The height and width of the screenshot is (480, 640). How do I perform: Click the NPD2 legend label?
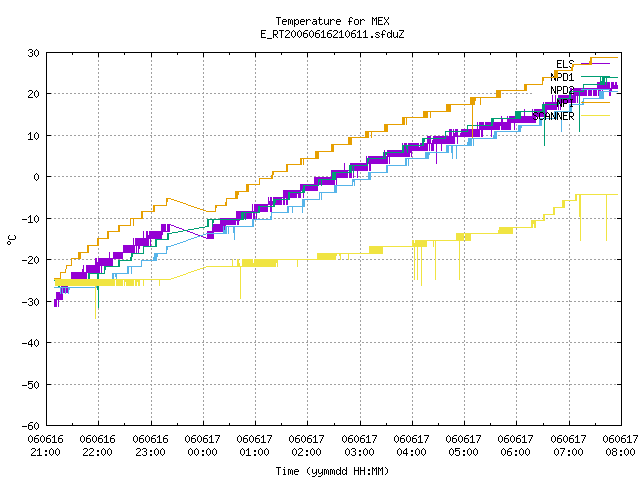(562, 90)
